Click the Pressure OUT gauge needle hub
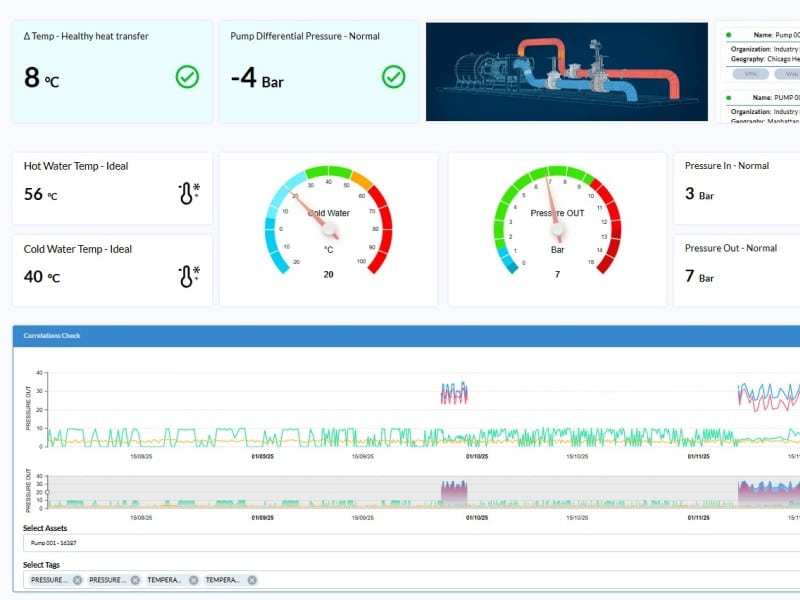800x600 pixels. pyautogui.click(x=558, y=231)
